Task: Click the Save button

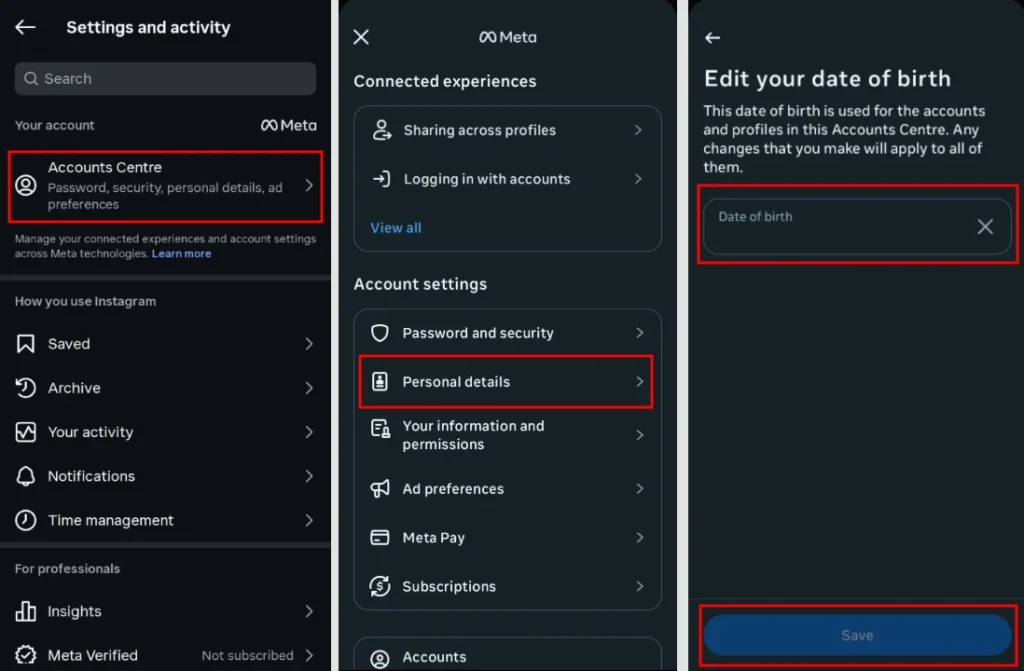Action: coord(857,635)
